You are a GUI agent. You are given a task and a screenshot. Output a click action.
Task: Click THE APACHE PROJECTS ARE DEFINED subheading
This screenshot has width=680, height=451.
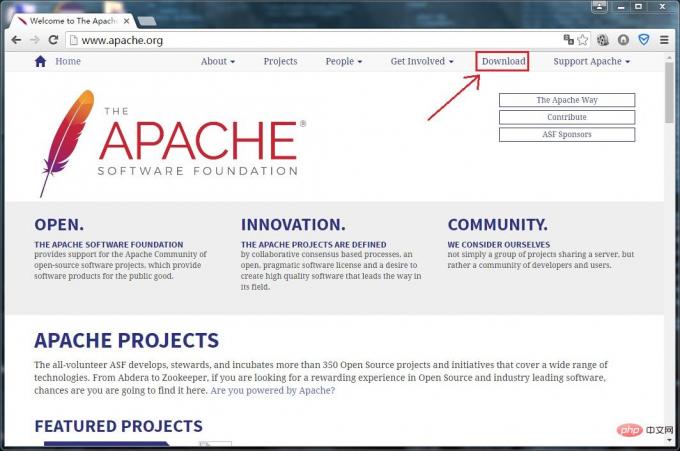(314, 245)
